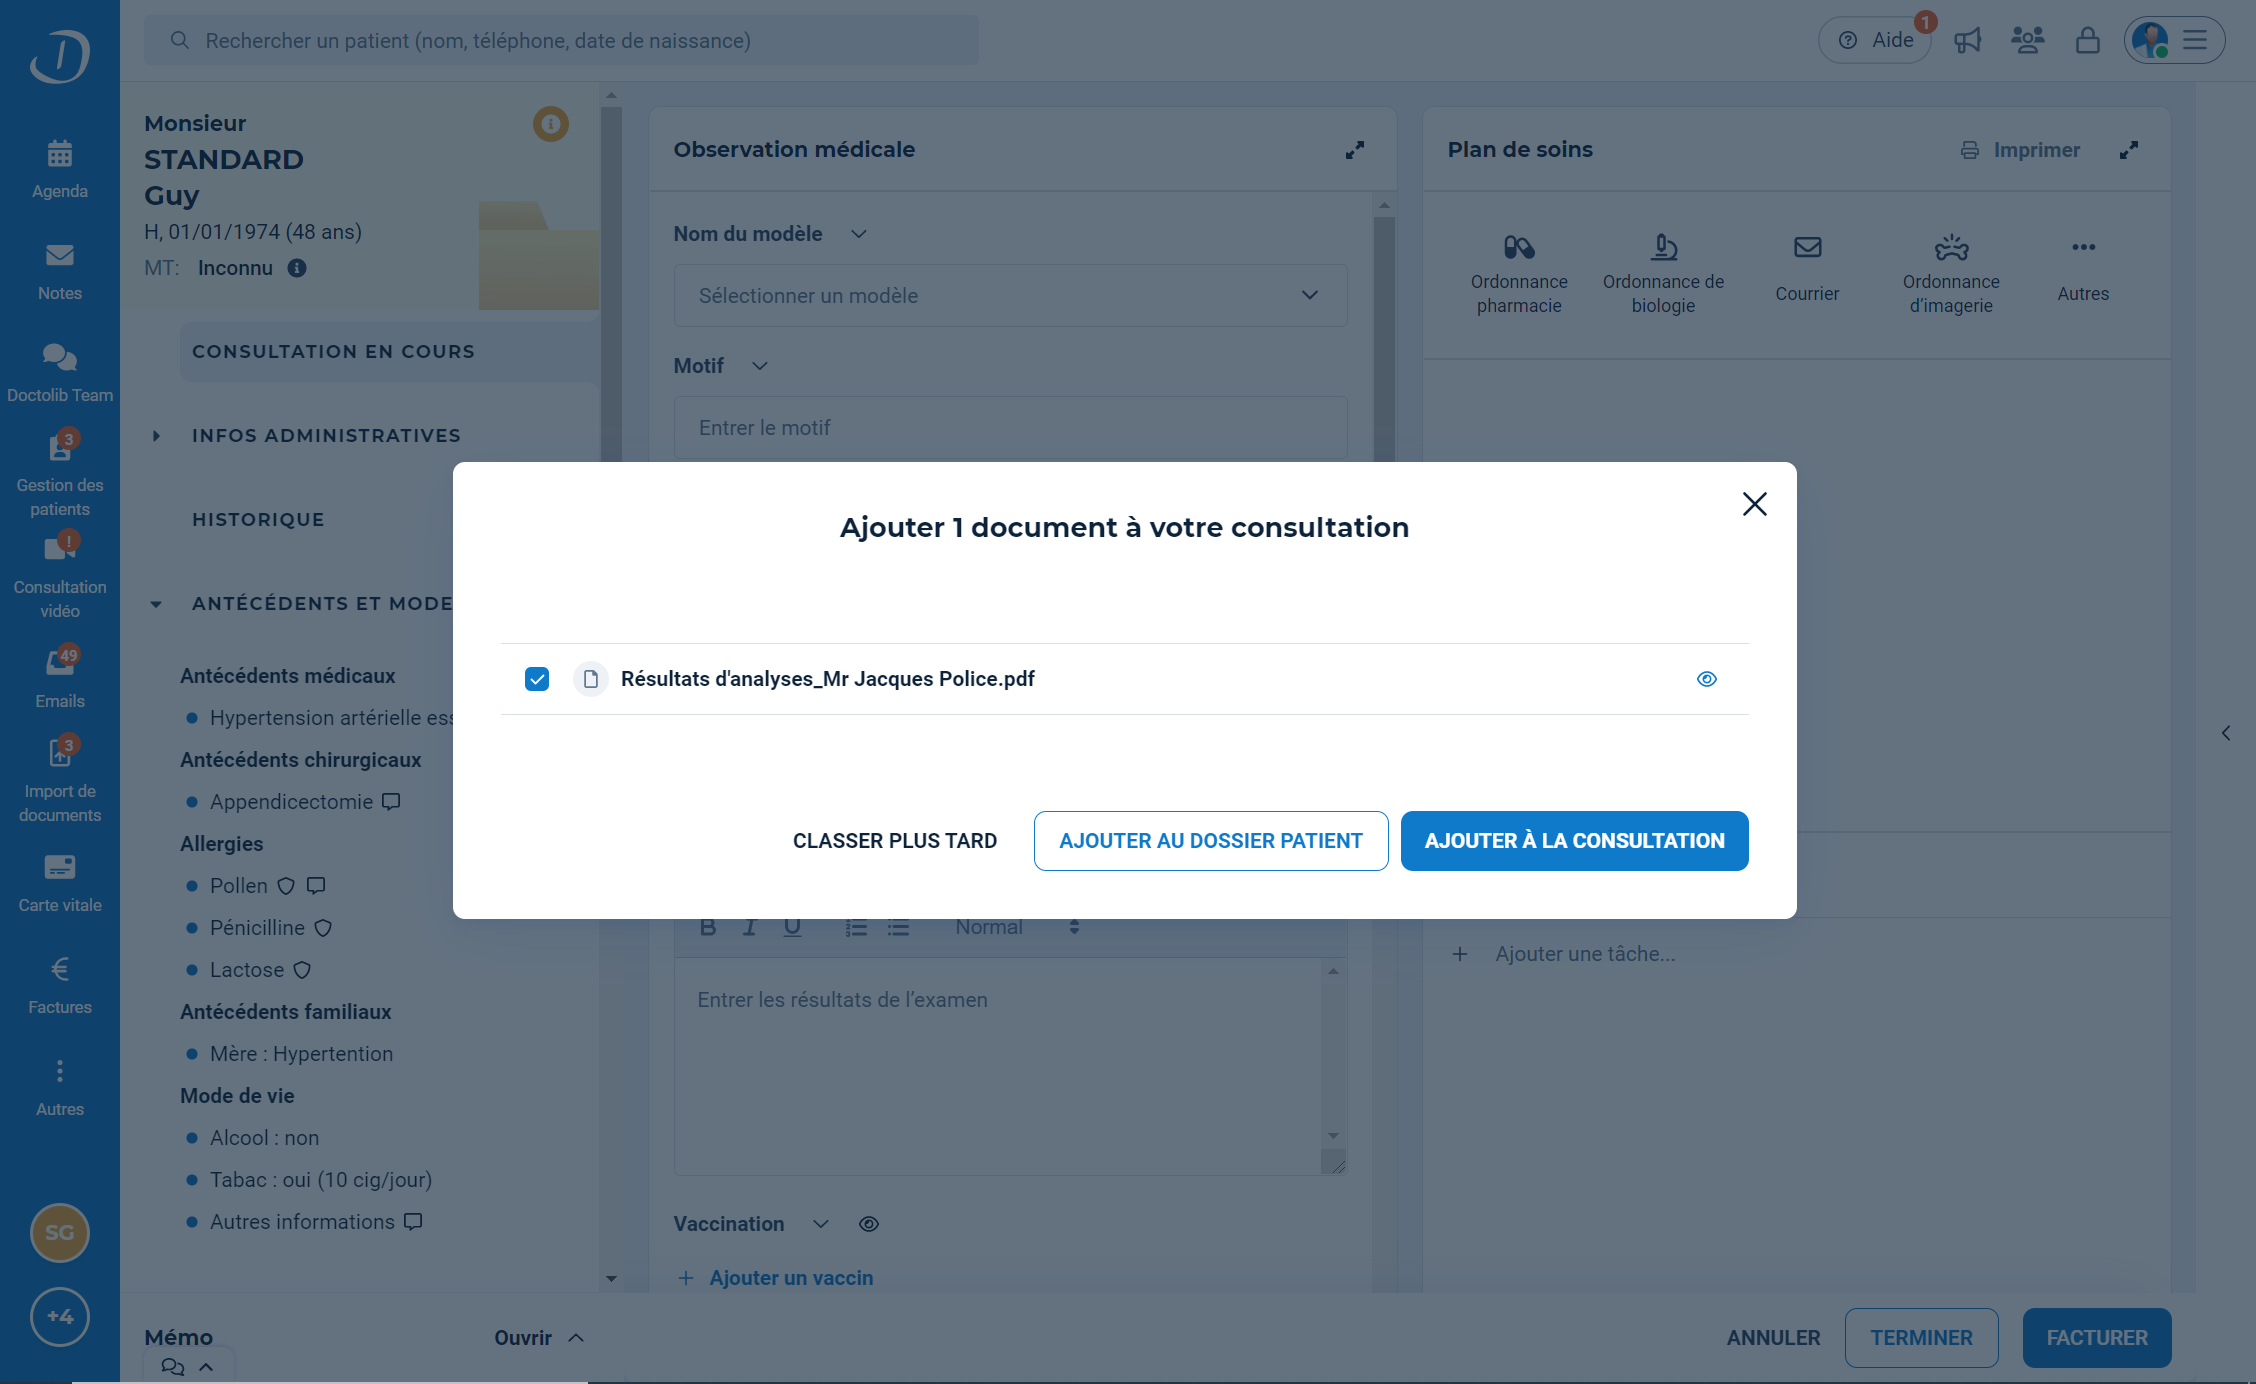Uncheck the Résultats d'analyses PDF checkbox
Viewport: 2256px width, 1384px height.
537,679
